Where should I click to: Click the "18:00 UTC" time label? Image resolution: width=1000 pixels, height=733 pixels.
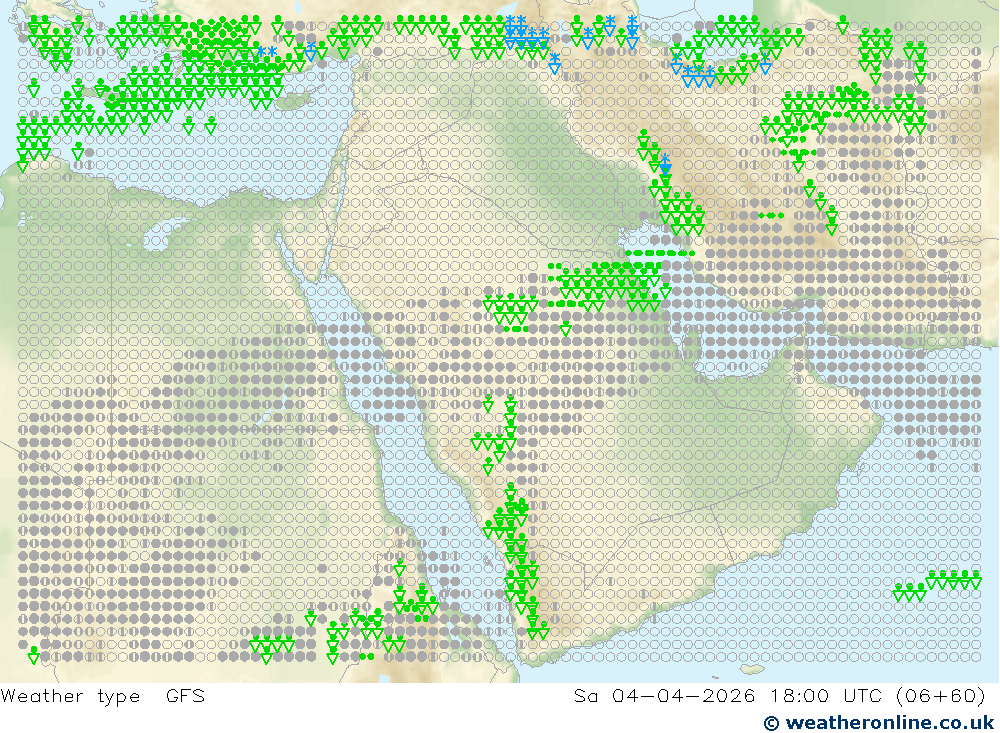pos(828,695)
